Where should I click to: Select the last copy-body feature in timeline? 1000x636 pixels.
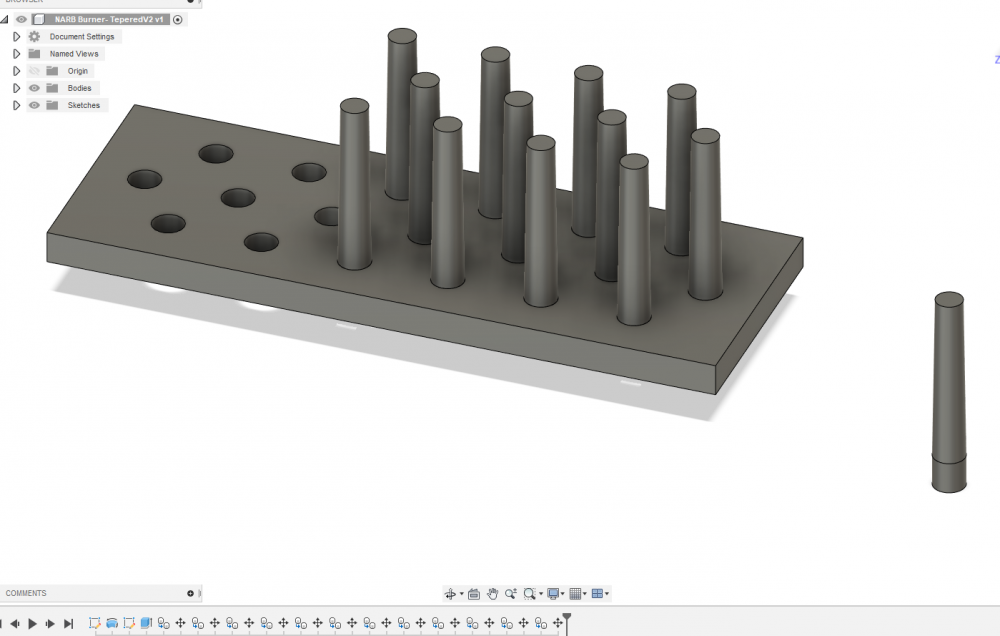(541, 623)
